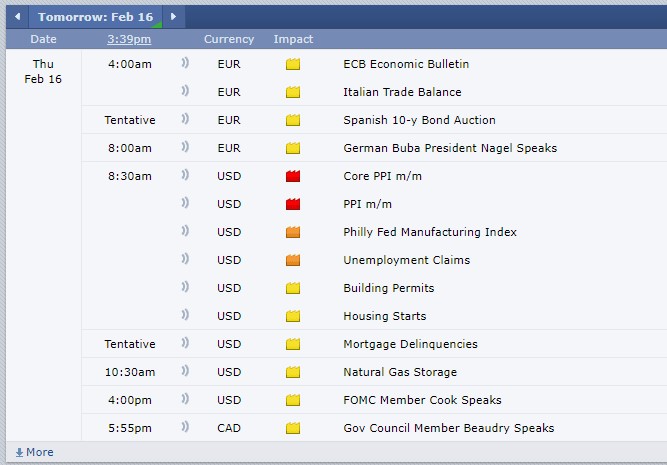Click orange impact icon for Philly Fed Index
The width and height of the screenshot is (667, 465).
(293, 232)
